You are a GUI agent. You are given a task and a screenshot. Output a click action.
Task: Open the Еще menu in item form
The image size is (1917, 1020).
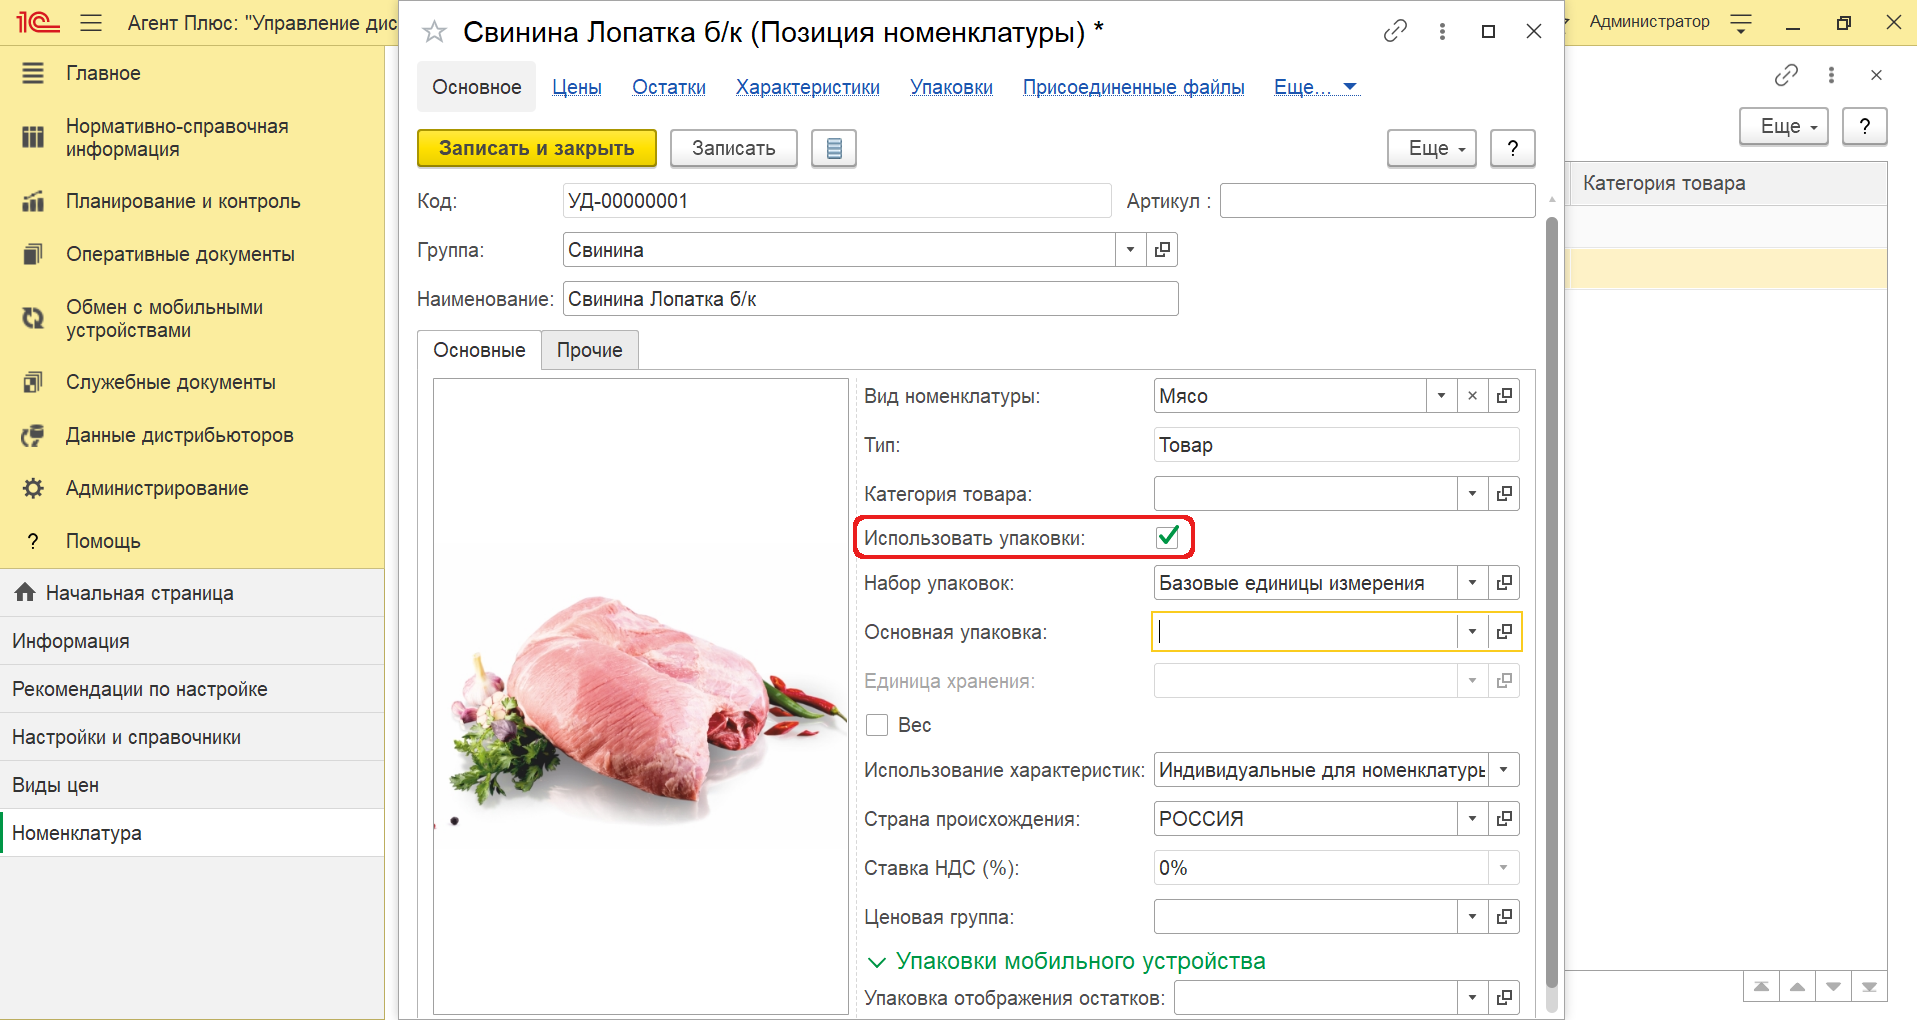pos(1431,148)
